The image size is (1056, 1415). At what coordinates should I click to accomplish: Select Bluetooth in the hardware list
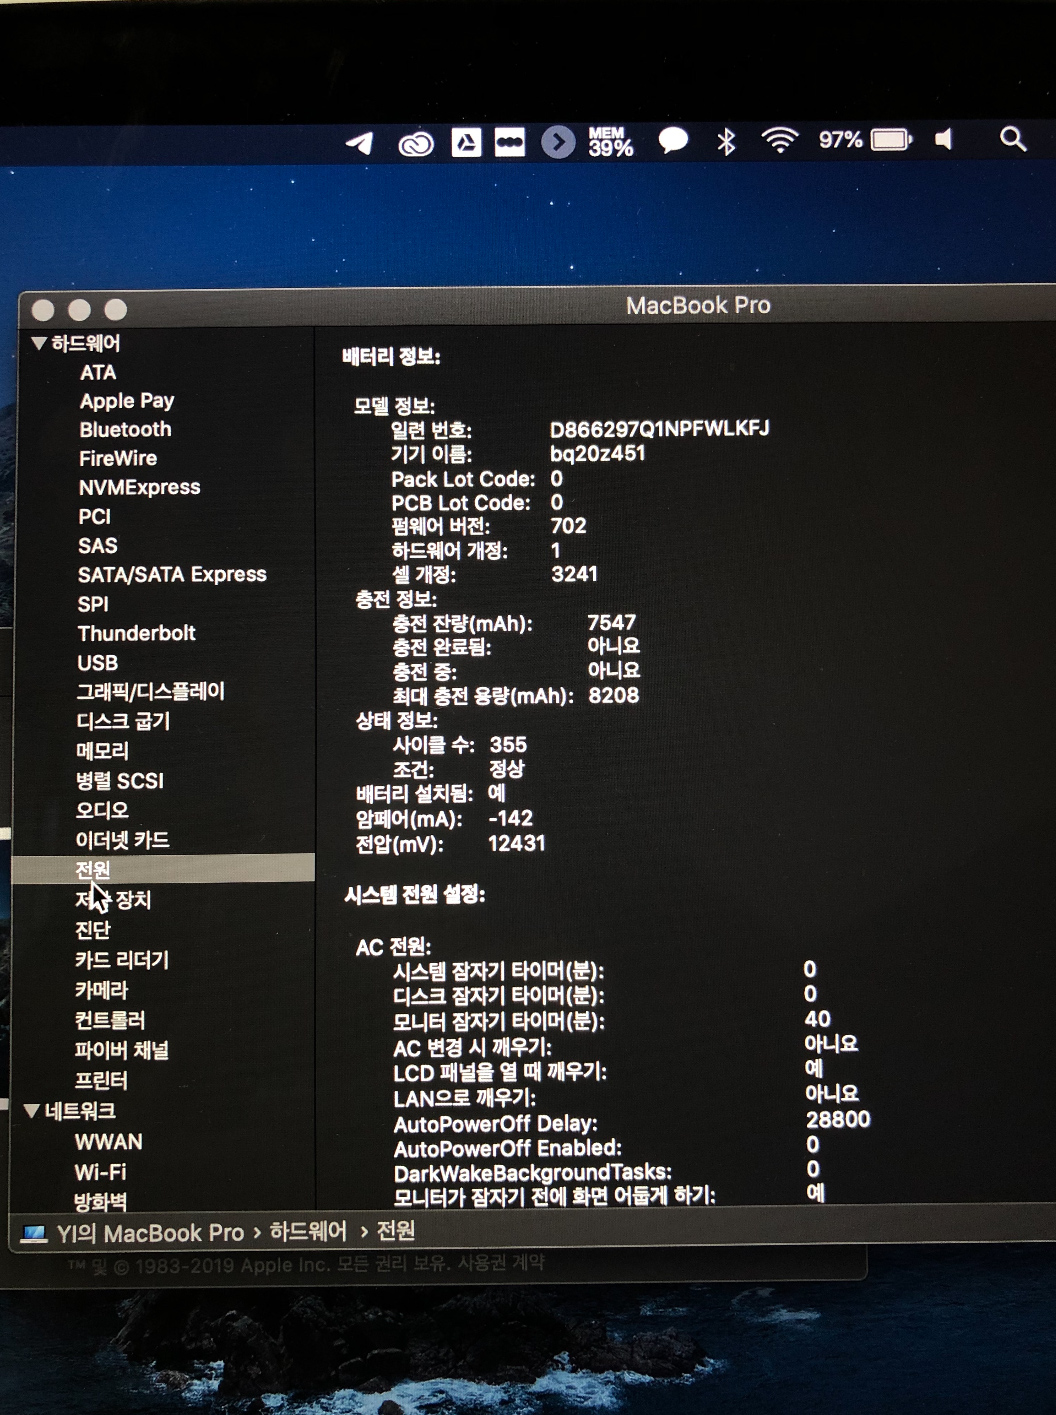[x=125, y=430]
